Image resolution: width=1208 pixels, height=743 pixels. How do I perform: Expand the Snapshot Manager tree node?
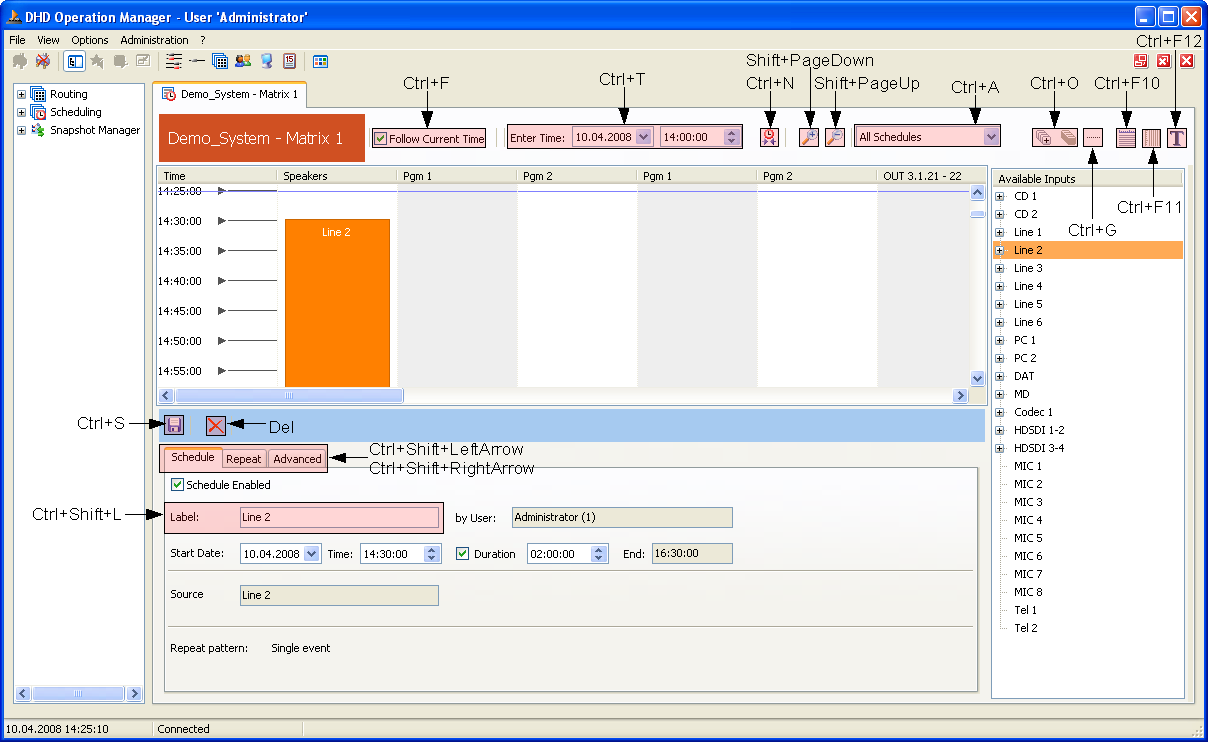click(21, 130)
